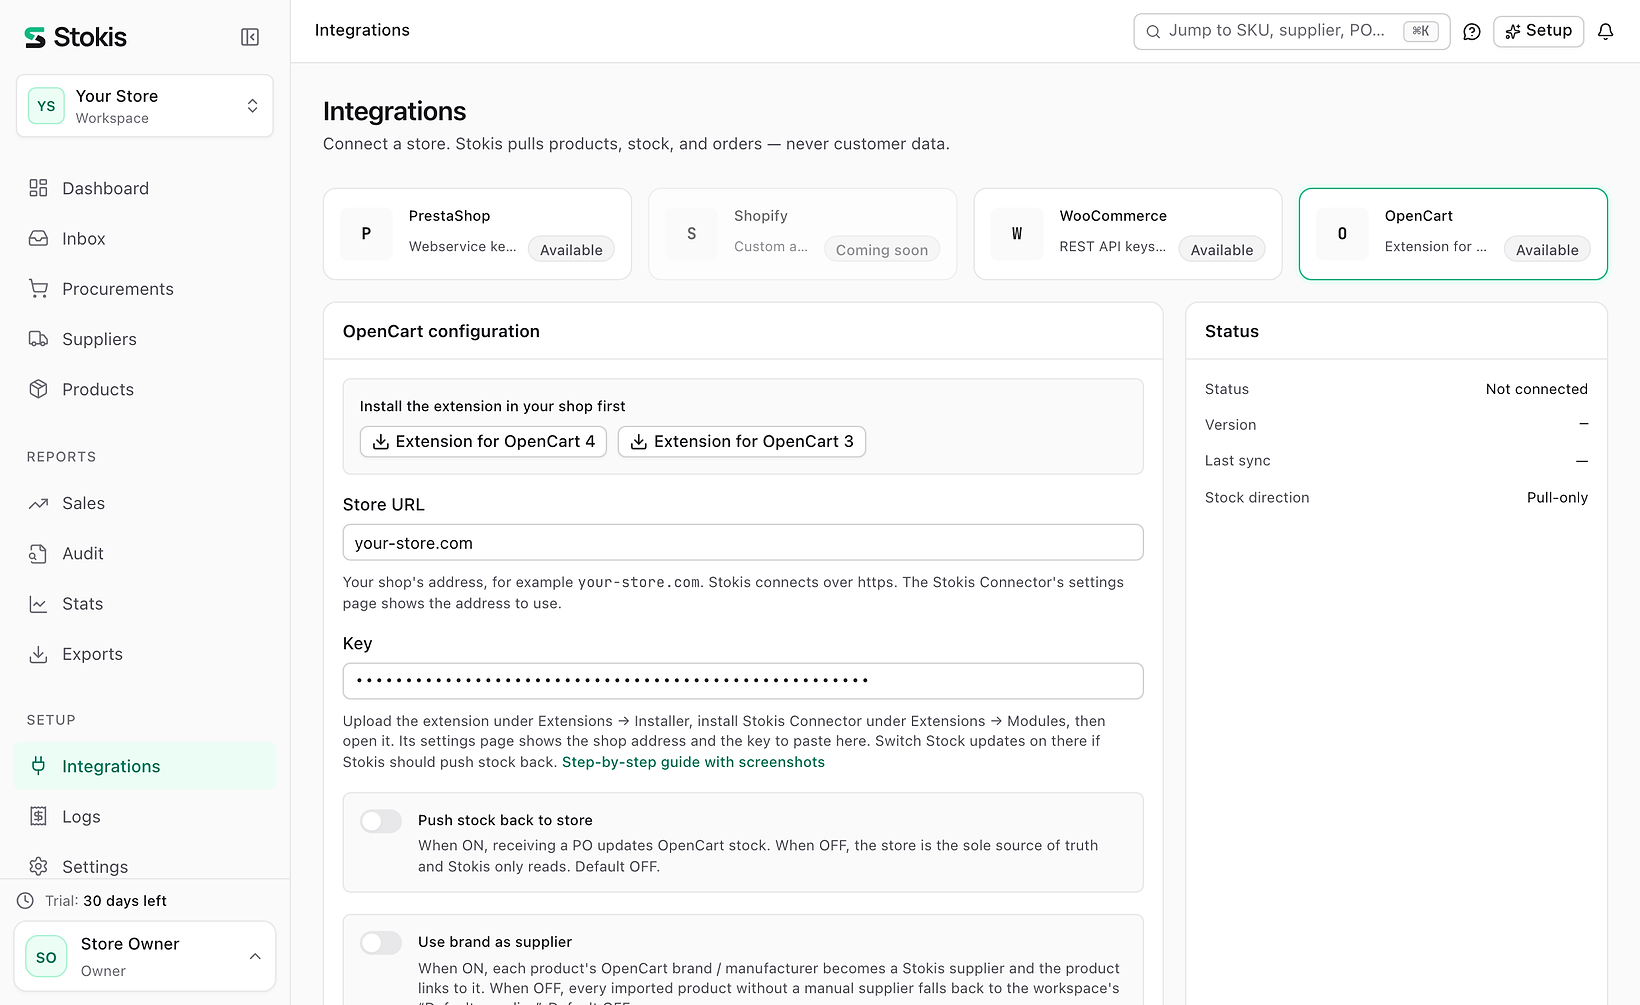Focus the Store URL field
Viewport: 1640px width, 1005px height.
tap(743, 542)
